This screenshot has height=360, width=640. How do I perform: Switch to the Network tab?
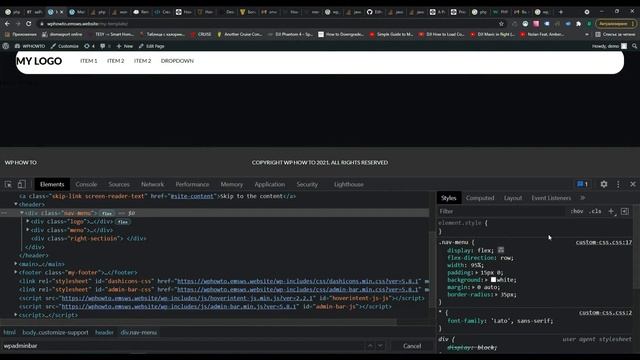[x=152, y=184]
